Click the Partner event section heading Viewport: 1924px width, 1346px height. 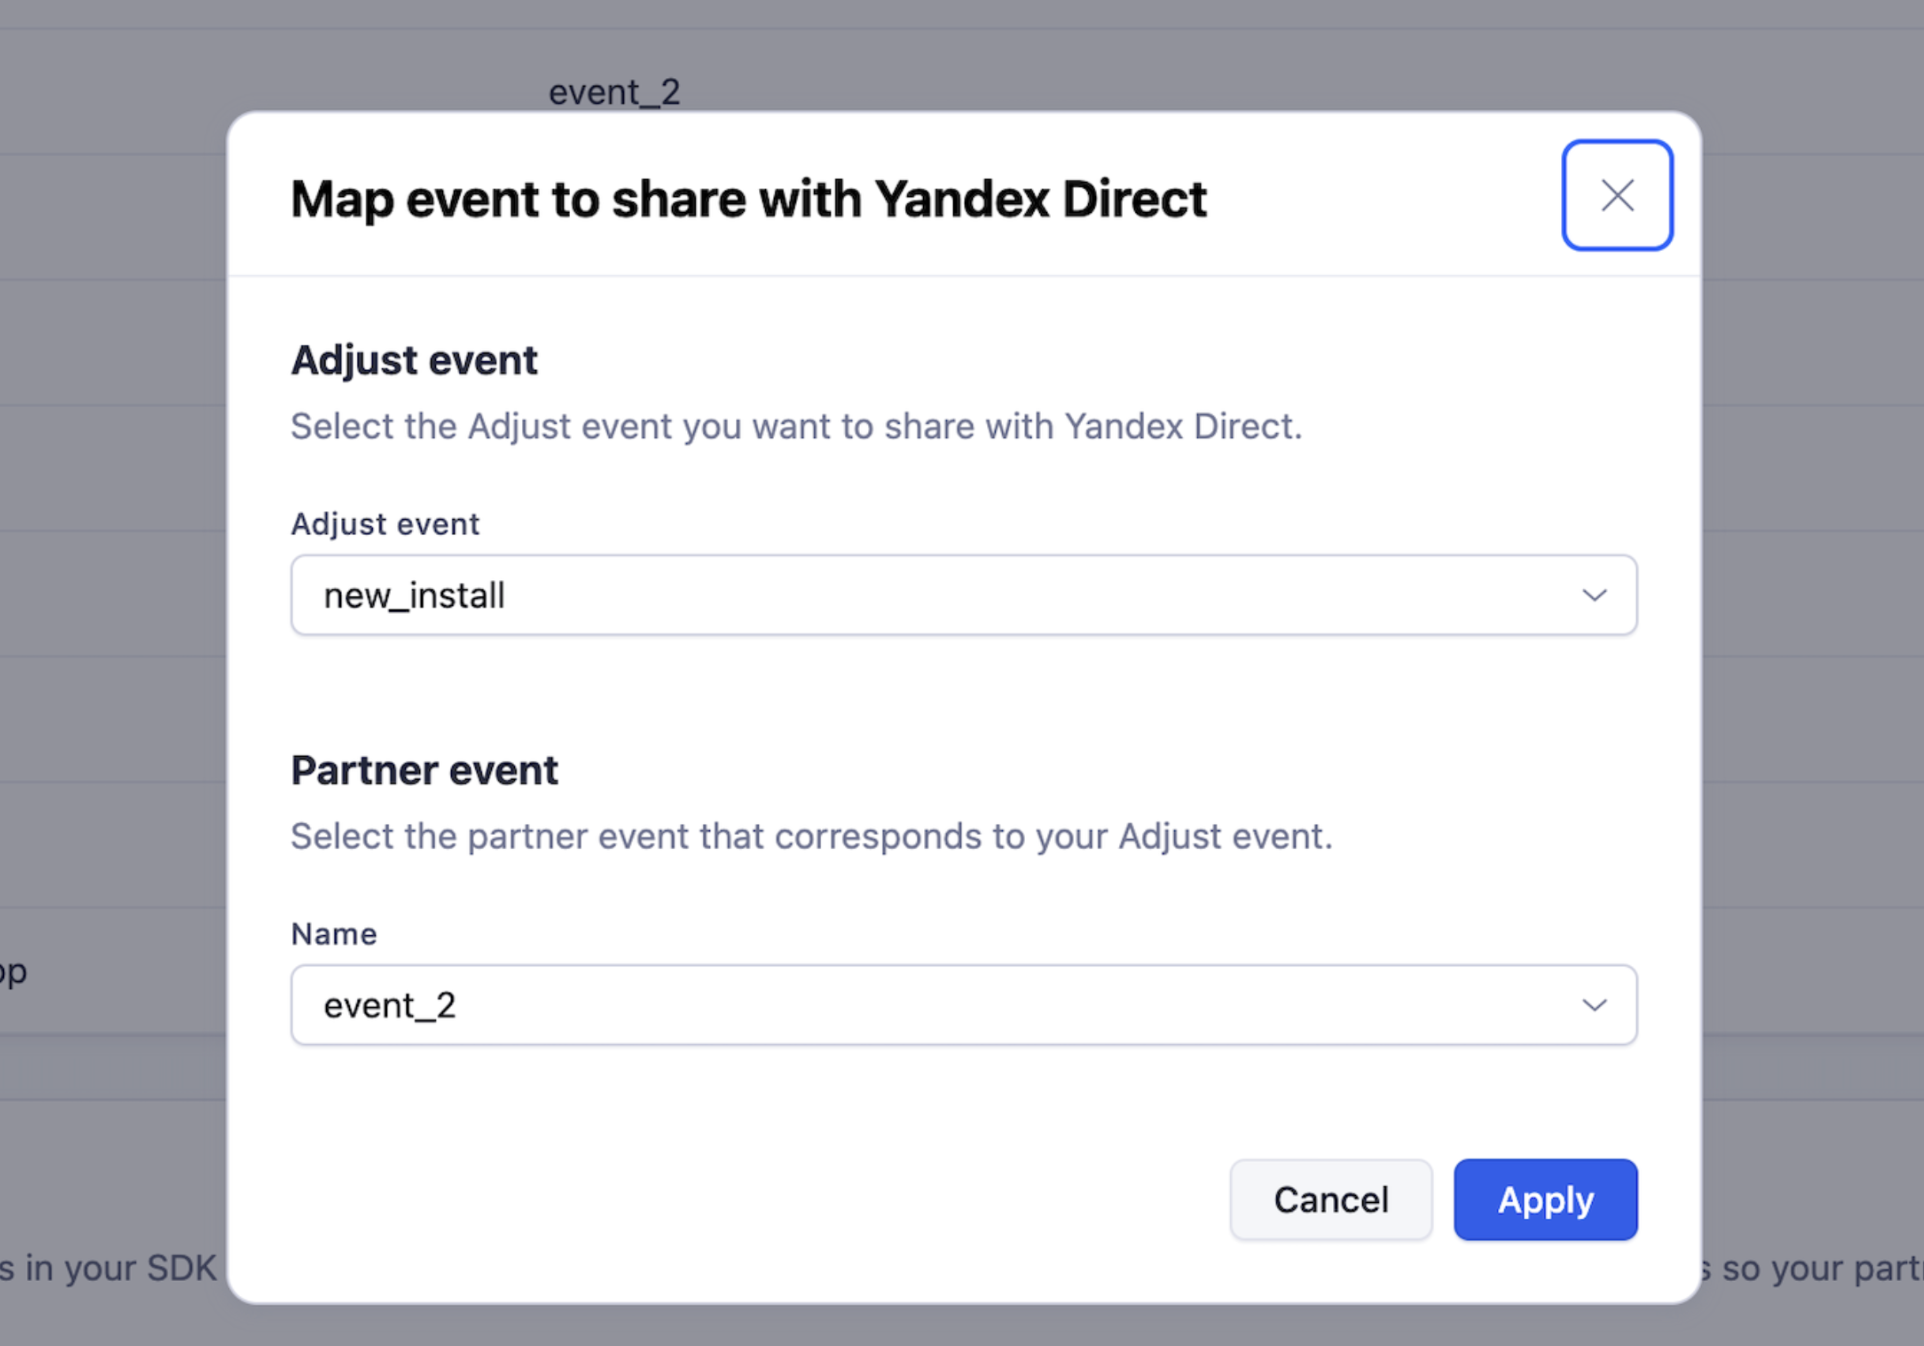pos(424,770)
